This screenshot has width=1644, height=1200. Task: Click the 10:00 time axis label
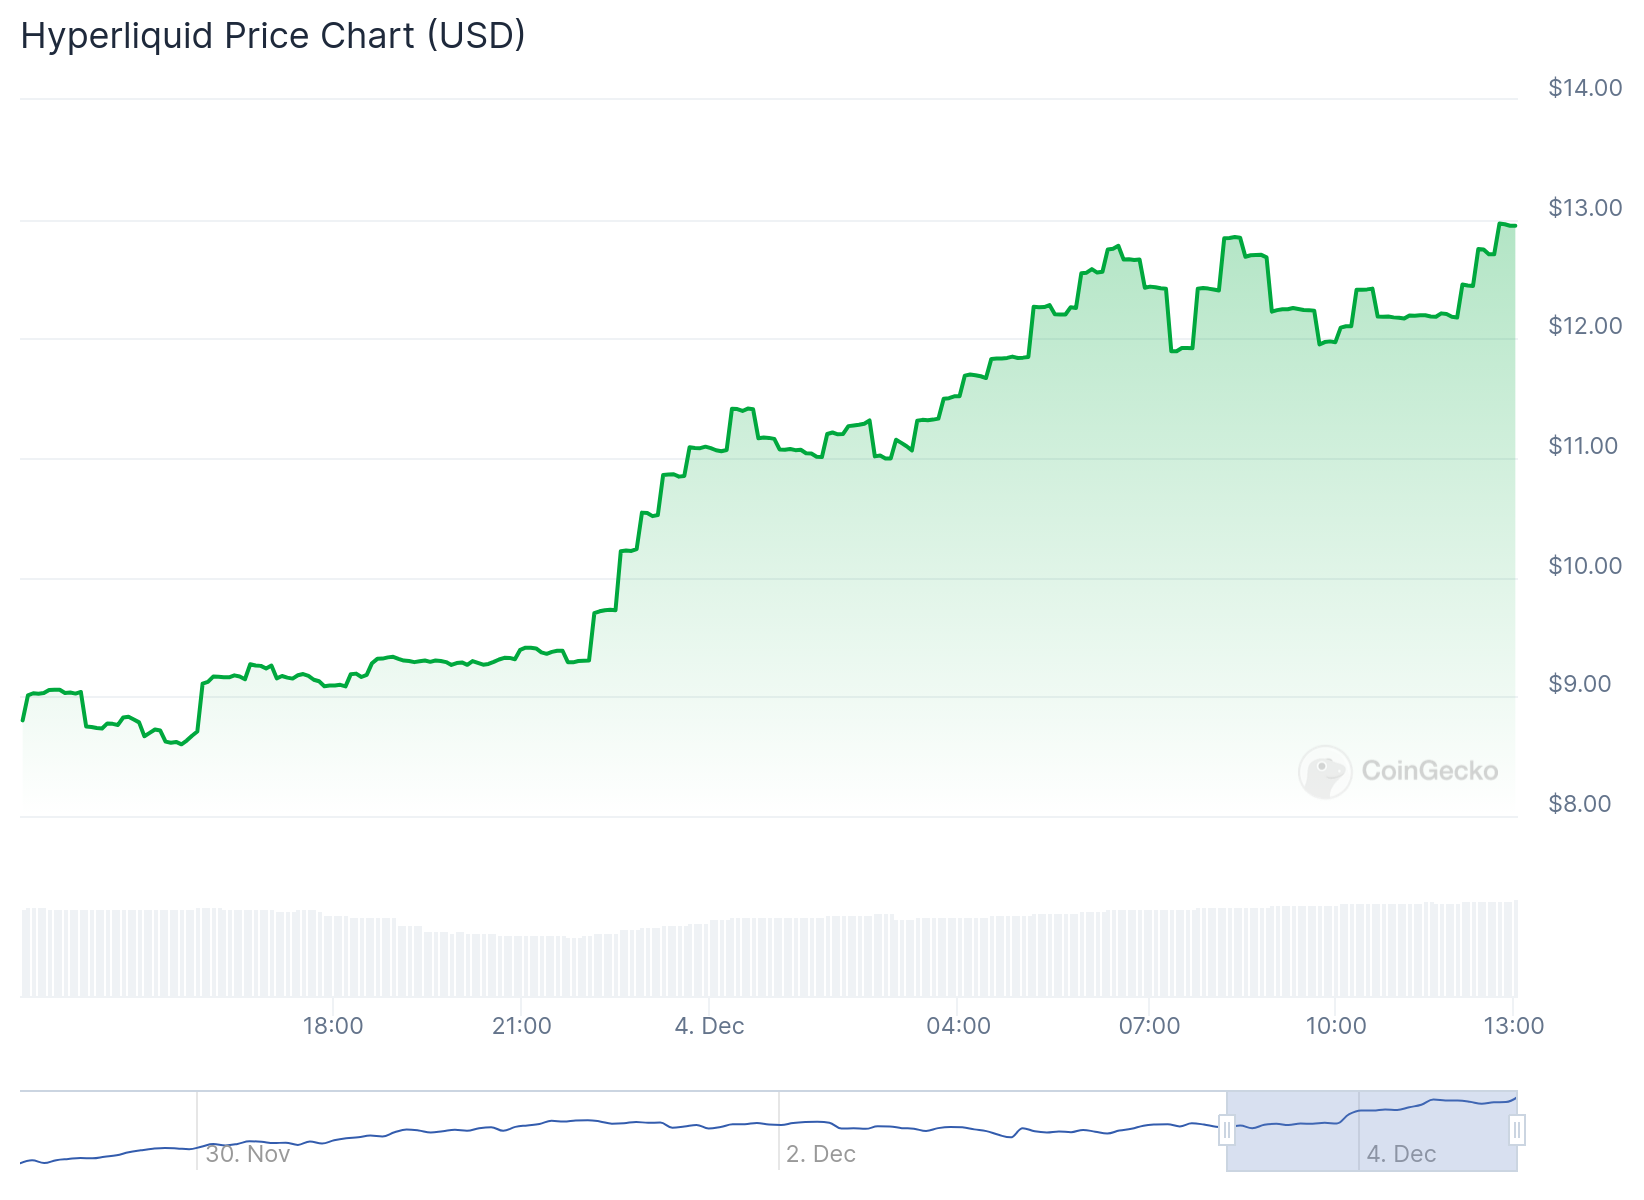pyautogui.click(x=1336, y=1026)
